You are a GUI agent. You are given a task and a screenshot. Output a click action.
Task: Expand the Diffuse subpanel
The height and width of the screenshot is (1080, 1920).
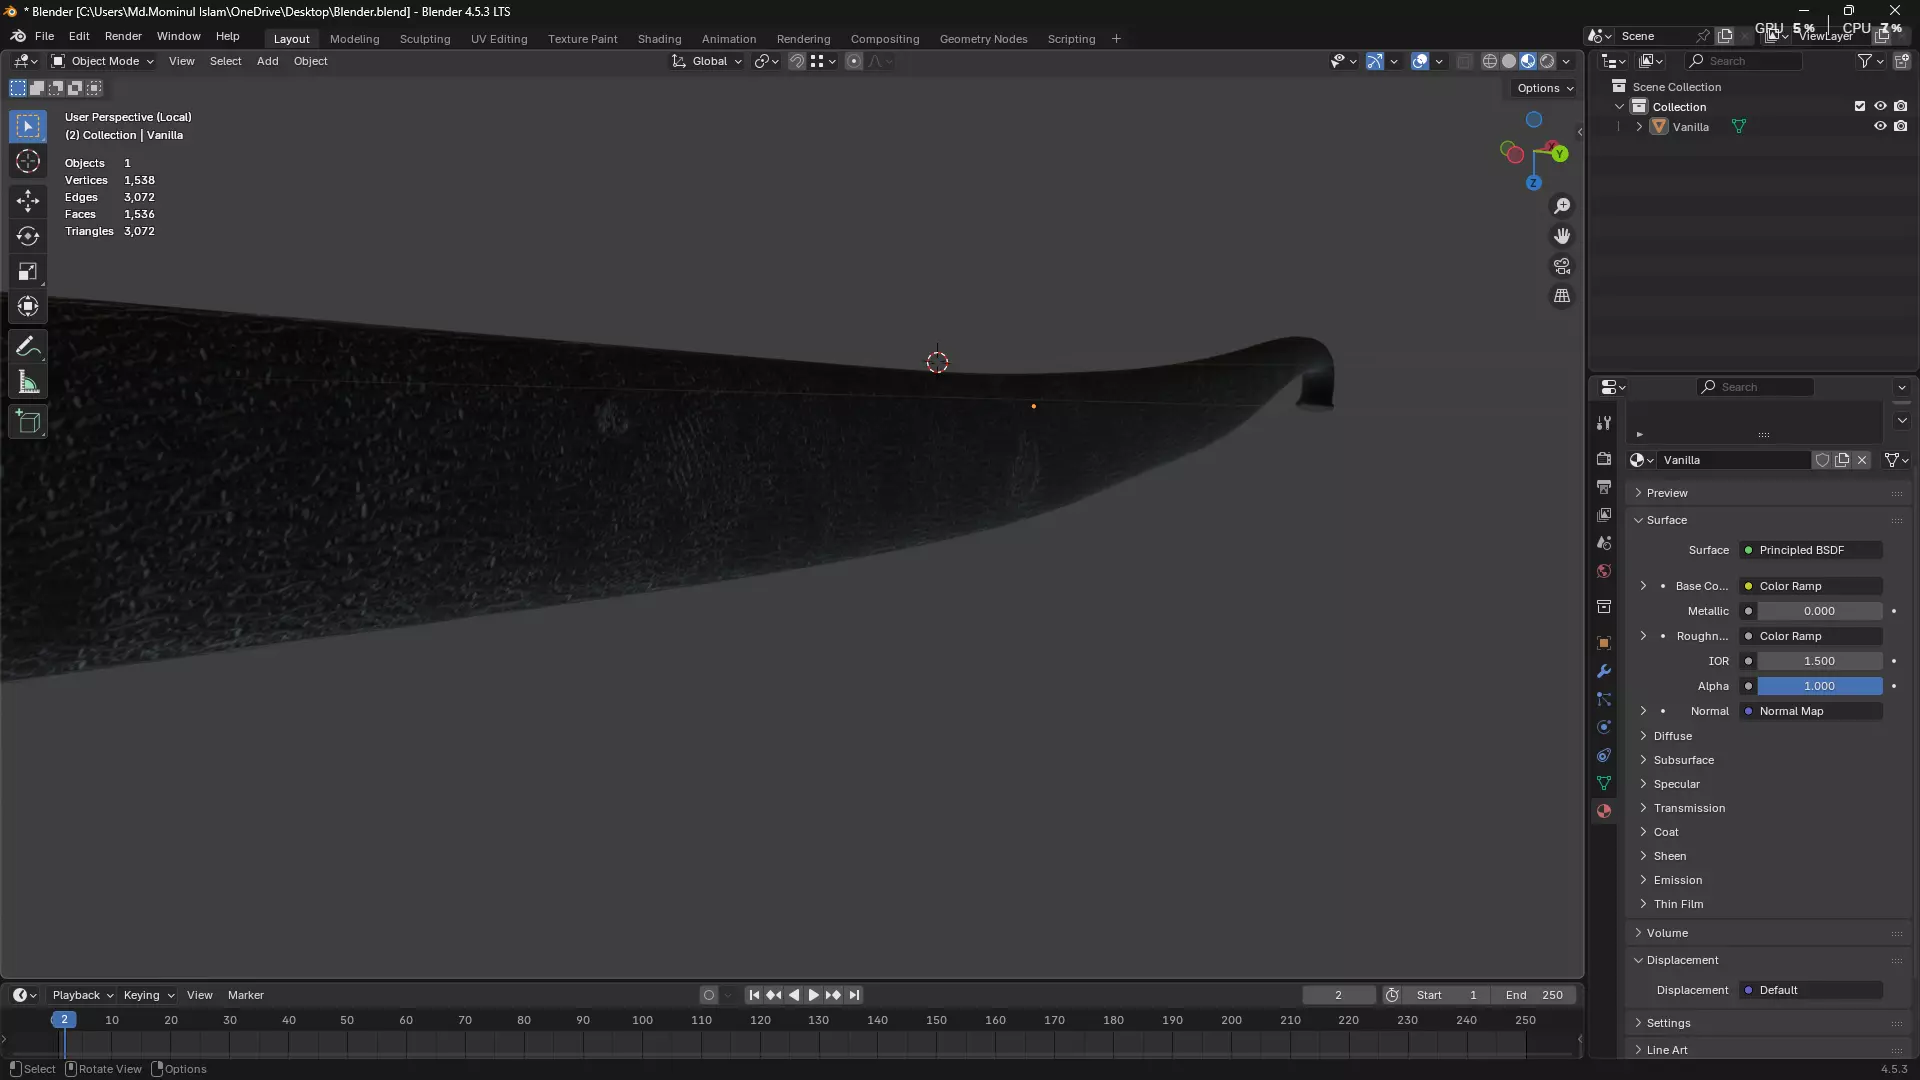click(1672, 736)
